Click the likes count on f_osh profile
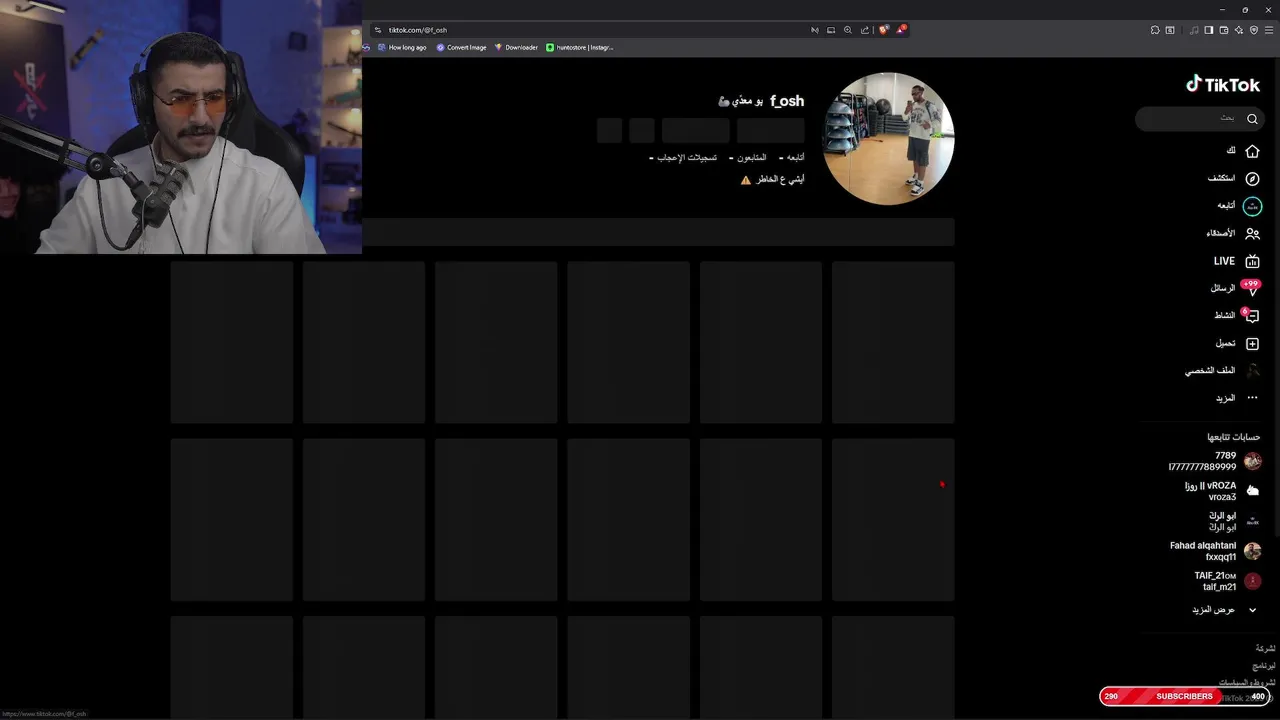The height and width of the screenshot is (720, 1280). [683, 158]
